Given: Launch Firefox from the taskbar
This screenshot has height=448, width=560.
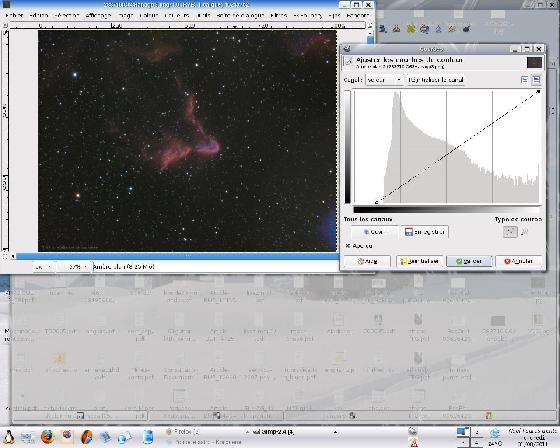Looking at the screenshot, I should [48, 437].
